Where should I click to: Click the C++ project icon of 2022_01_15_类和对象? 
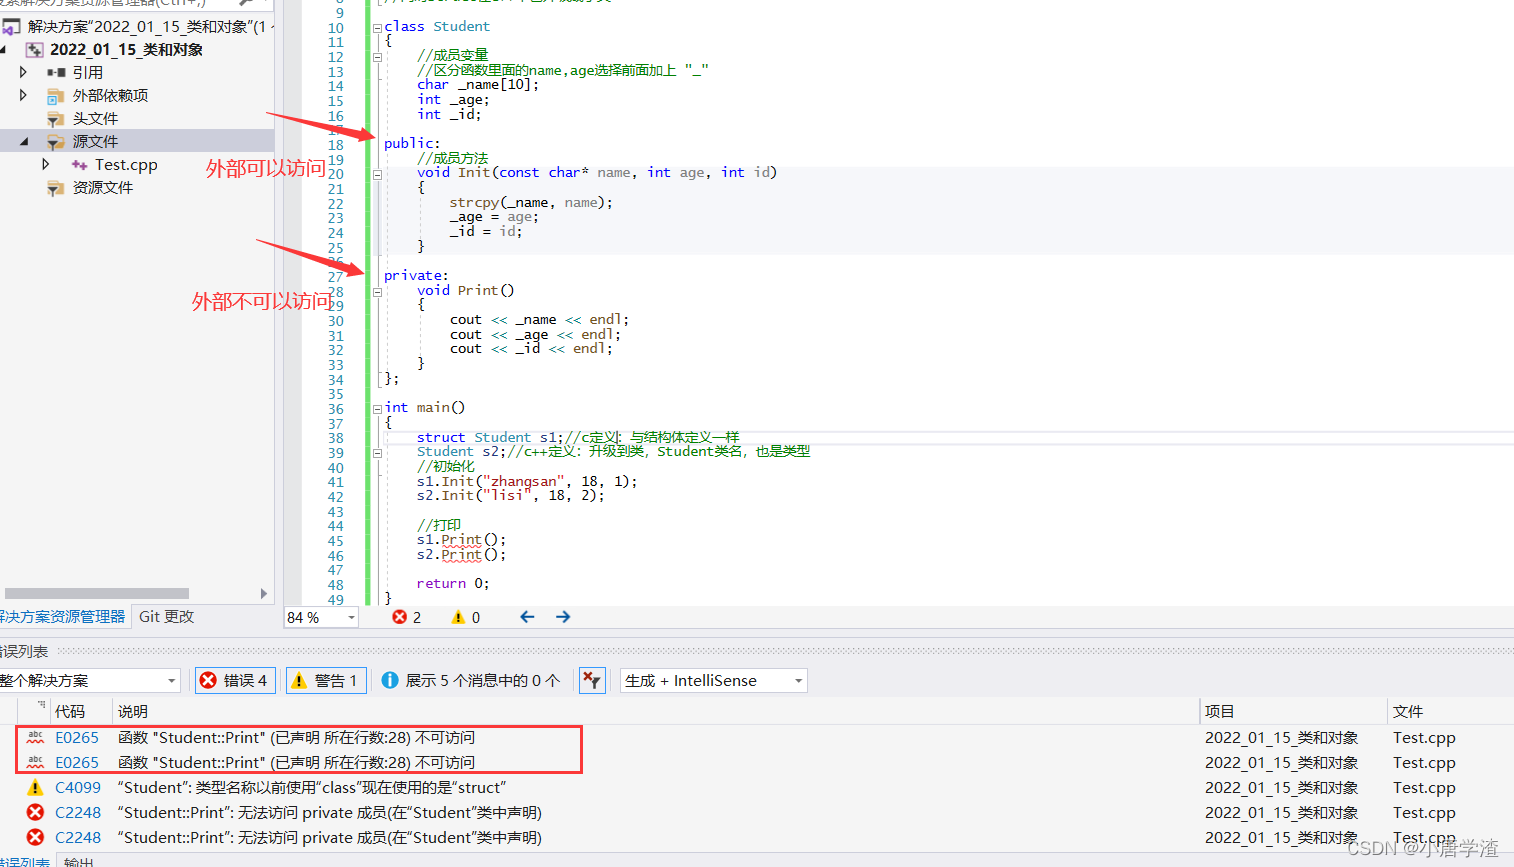click(x=35, y=50)
